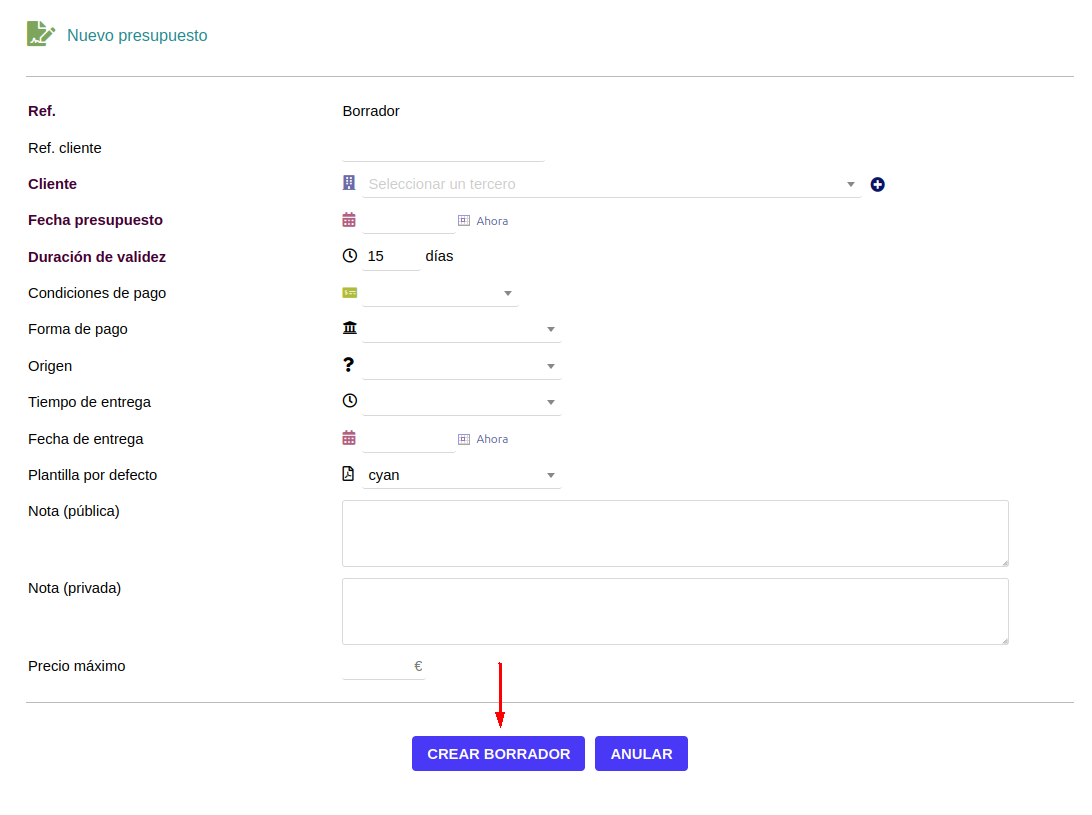Expand the Origen dropdown list

[x=461, y=366]
